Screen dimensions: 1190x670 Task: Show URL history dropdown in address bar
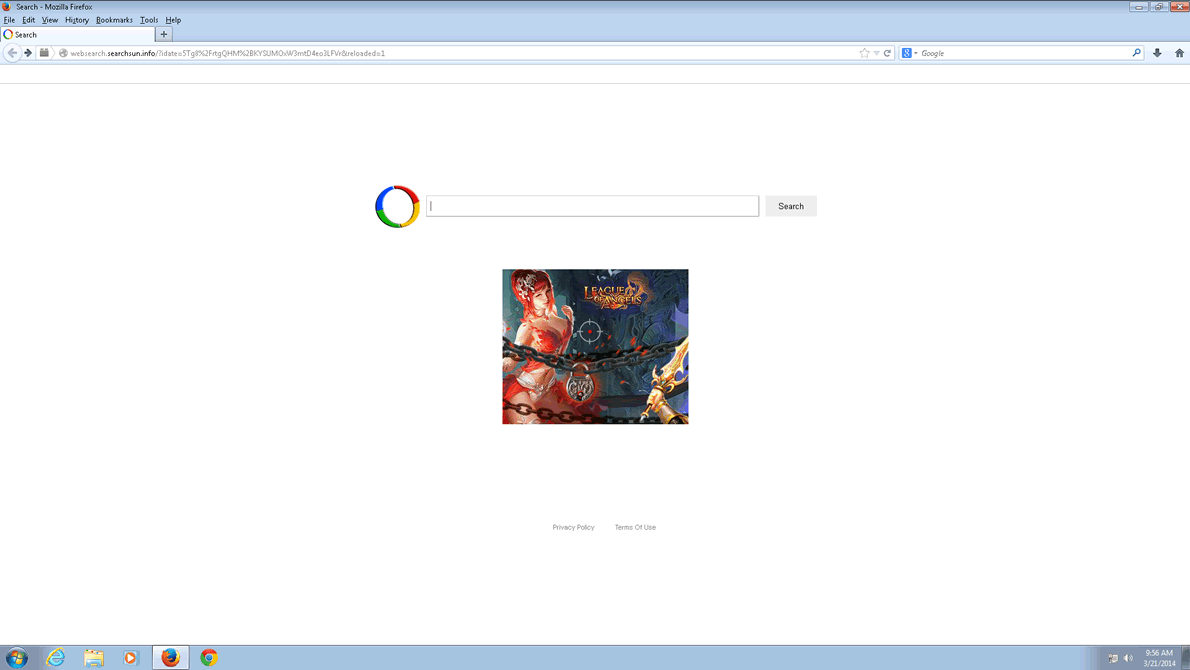coord(876,53)
